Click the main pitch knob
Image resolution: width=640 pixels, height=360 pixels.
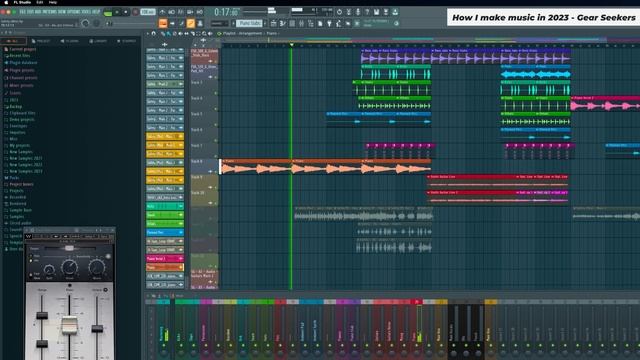coord(96,24)
